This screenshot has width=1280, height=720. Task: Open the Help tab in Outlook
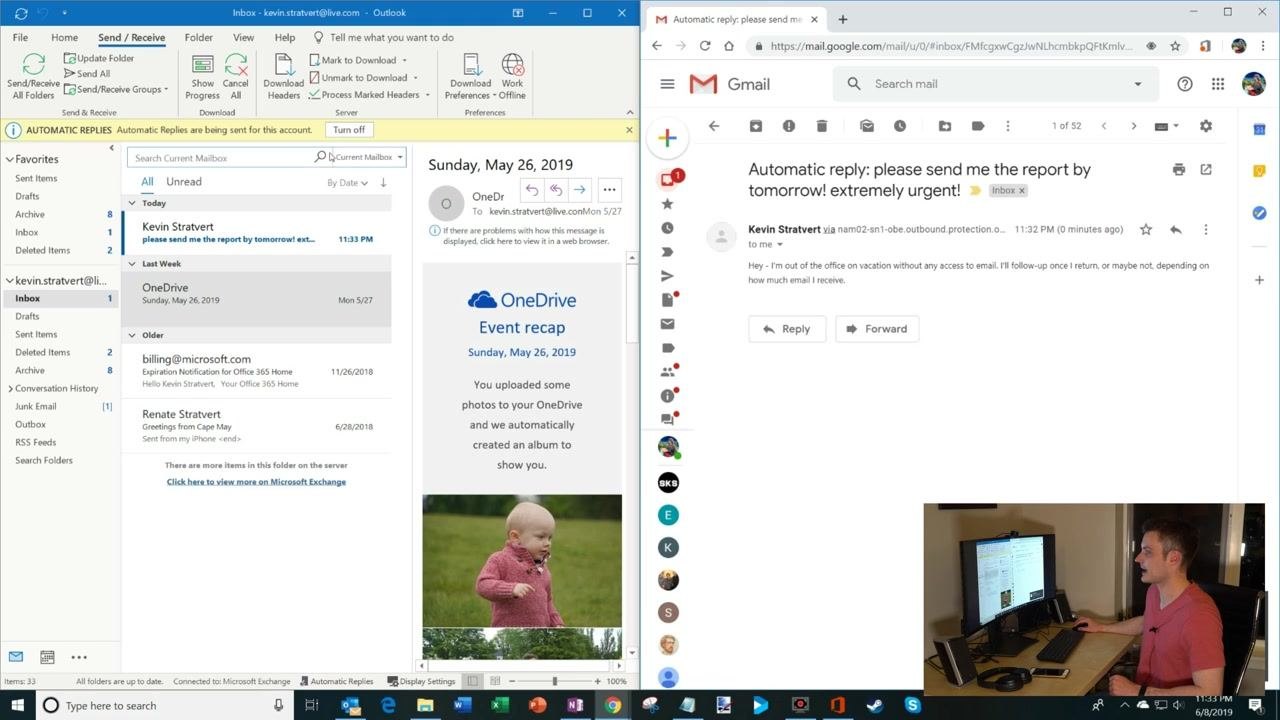point(285,38)
